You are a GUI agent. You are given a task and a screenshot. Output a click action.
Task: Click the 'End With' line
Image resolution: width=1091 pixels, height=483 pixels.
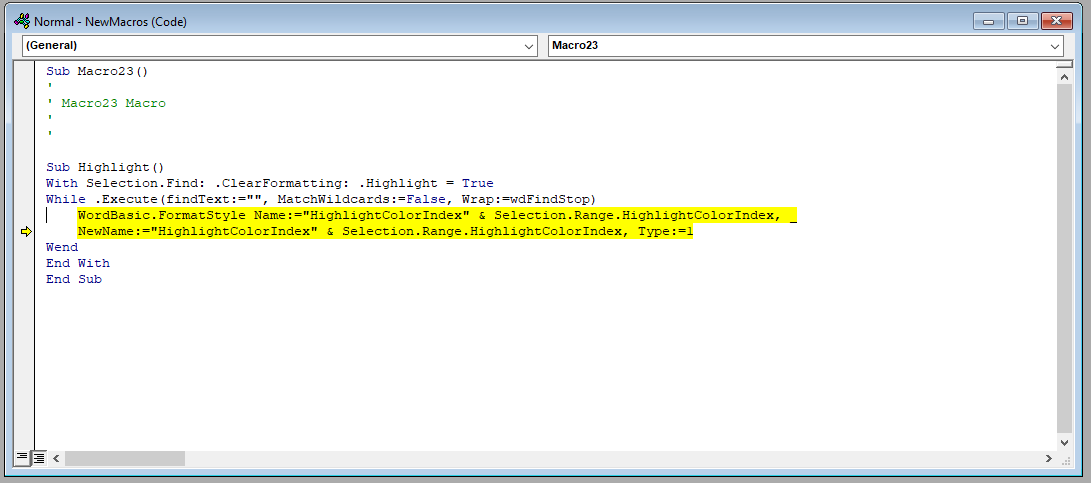tap(78, 263)
